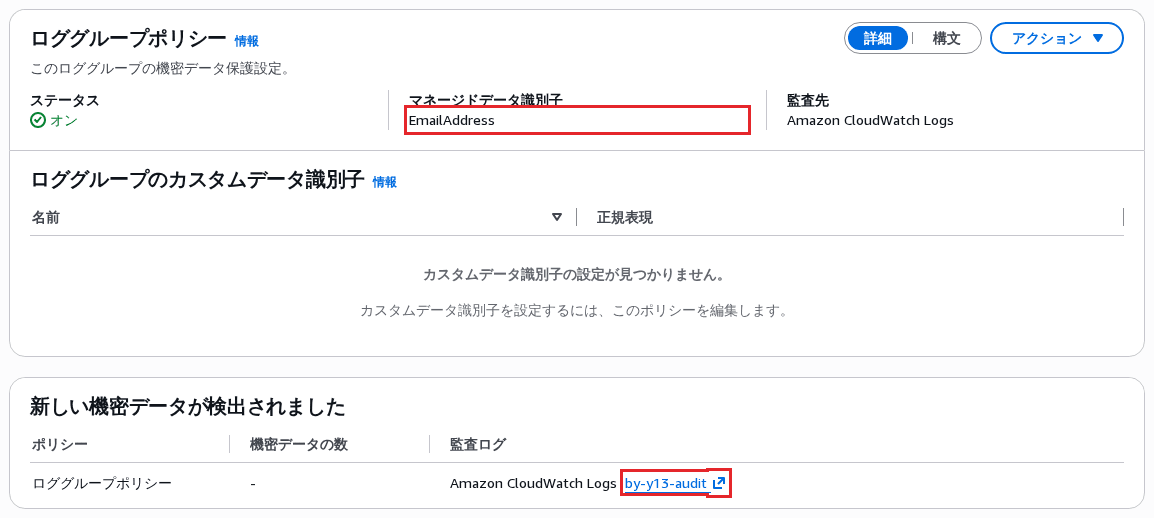The height and width of the screenshot is (518, 1154).
Task: Click the 正規表現 column header
Action: coord(624,217)
